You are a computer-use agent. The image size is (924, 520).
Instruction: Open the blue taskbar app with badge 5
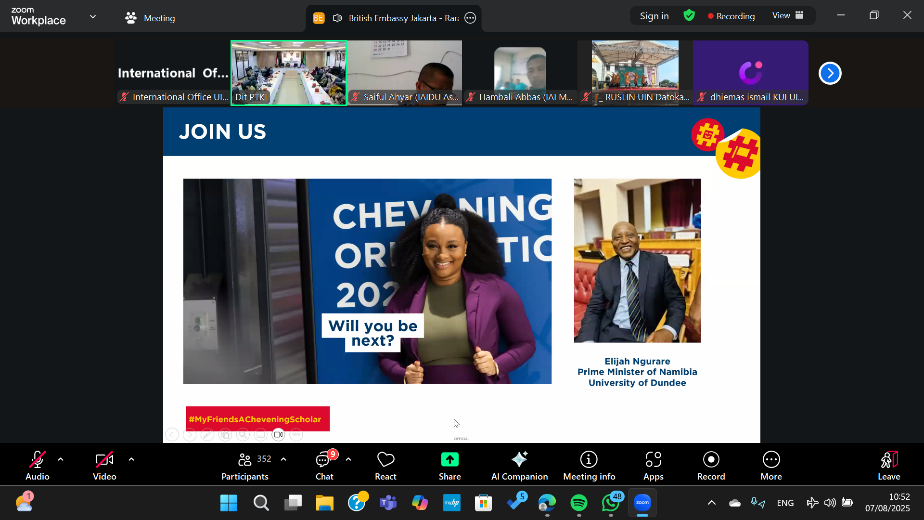coord(516,503)
